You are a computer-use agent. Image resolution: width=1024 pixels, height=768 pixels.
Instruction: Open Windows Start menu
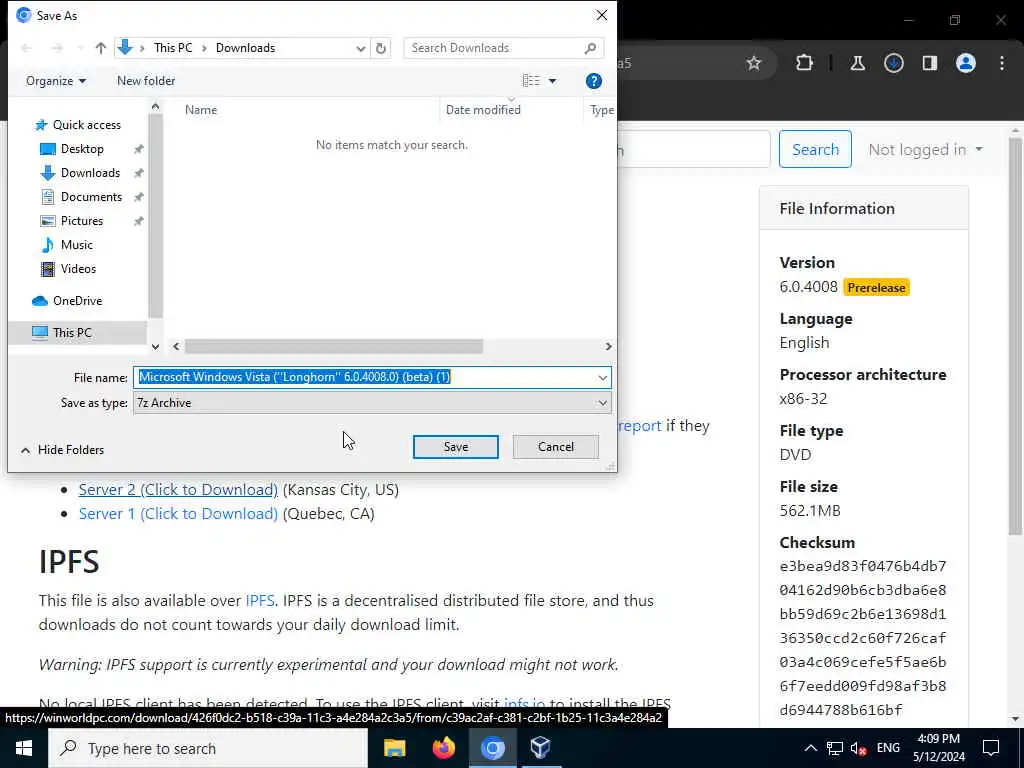(x=24, y=748)
